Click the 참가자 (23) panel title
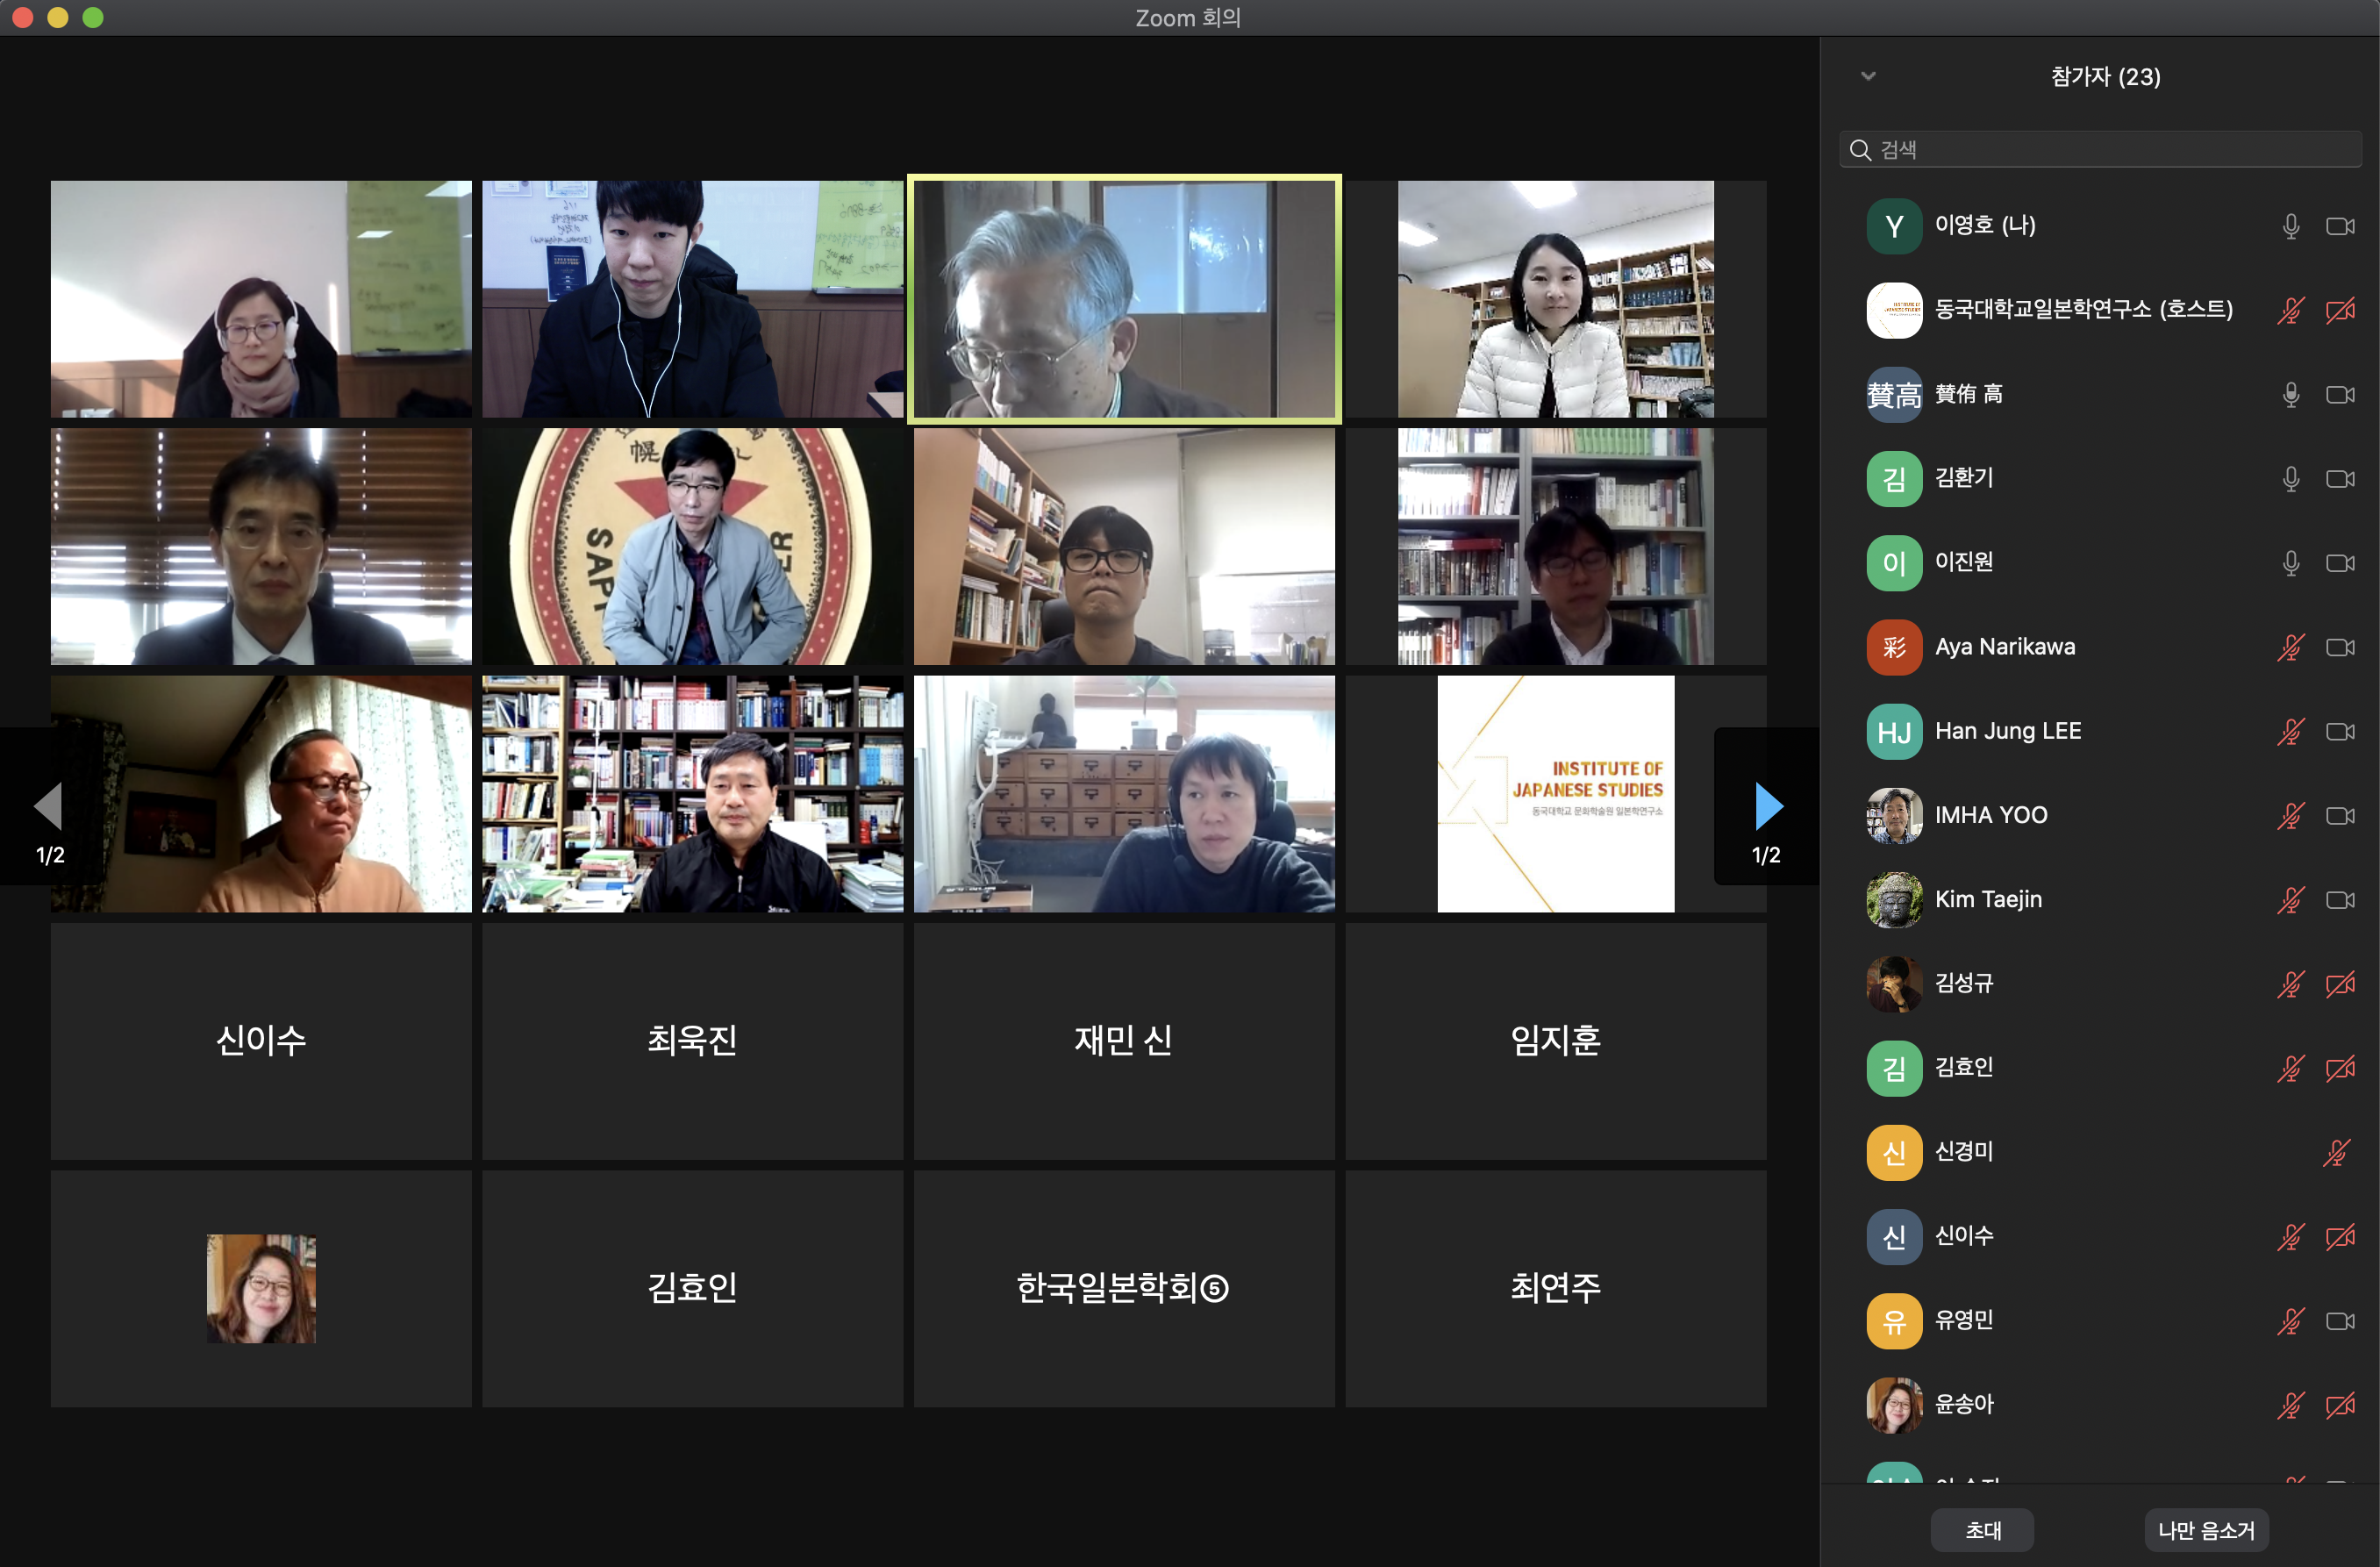This screenshot has width=2380, height=1567. [x=2105, y=77]
